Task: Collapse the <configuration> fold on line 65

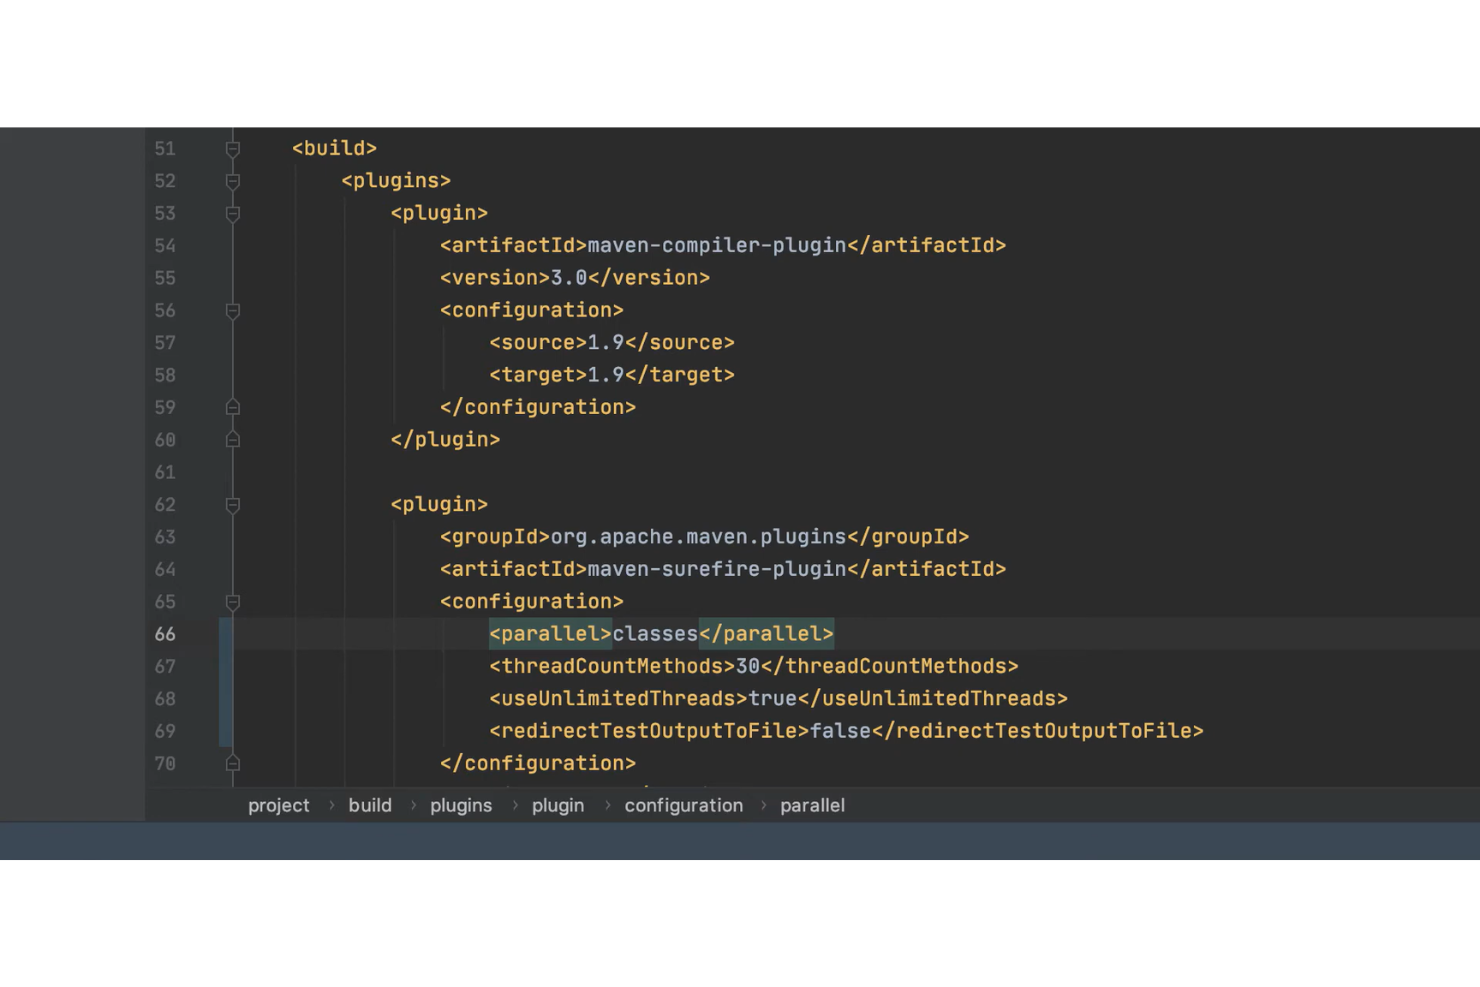Action: tap(232, 602)
